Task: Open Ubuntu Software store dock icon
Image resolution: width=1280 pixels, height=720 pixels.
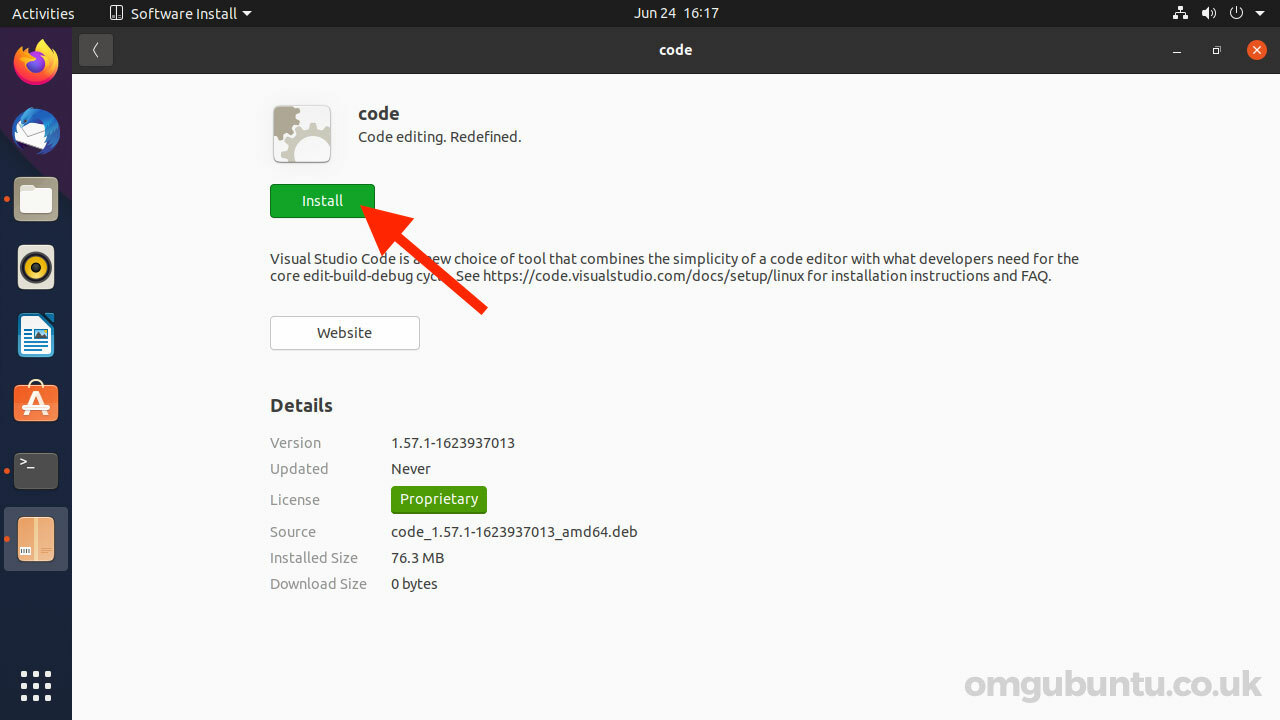Action: point(36,402)
